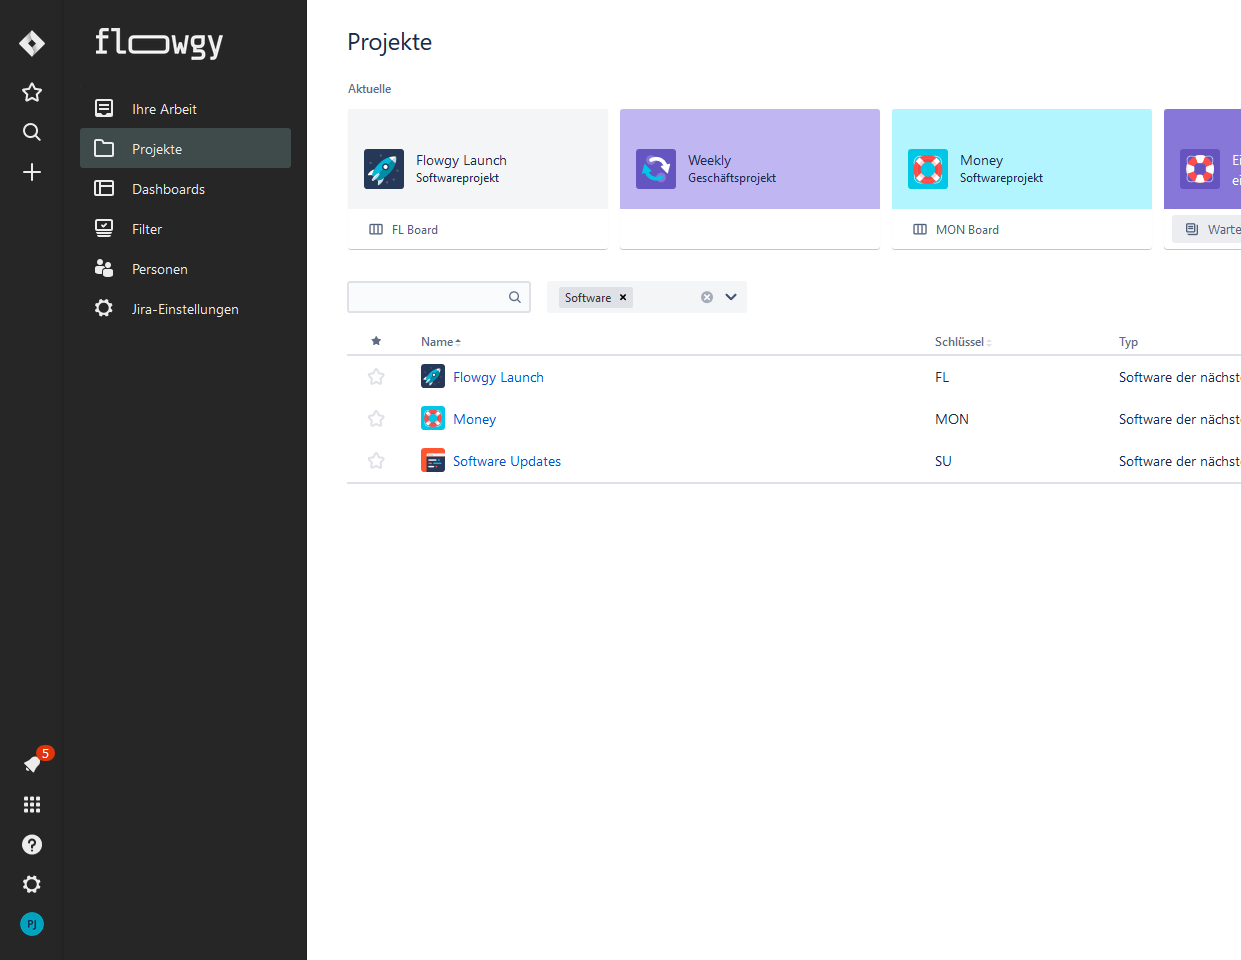This screenshot has height=960, width=1241.
Task: Click the search magnifier in the project filter field
Action: point(515,297)
